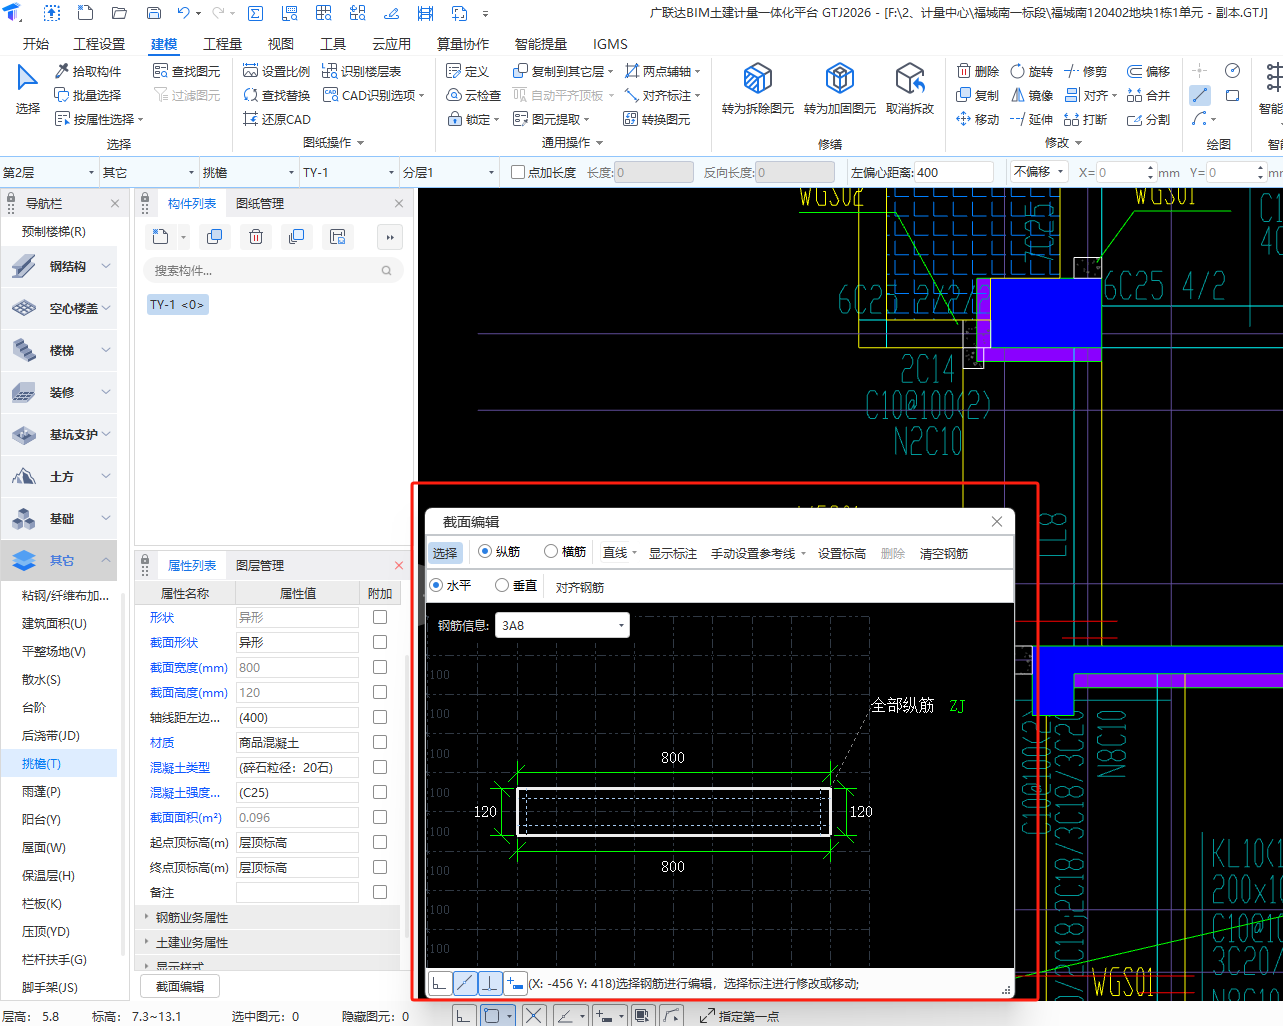Click 查找替换 tool
Image resolution: width=1283 pixels, height=1026 pixels.
(x=276, y=95)
